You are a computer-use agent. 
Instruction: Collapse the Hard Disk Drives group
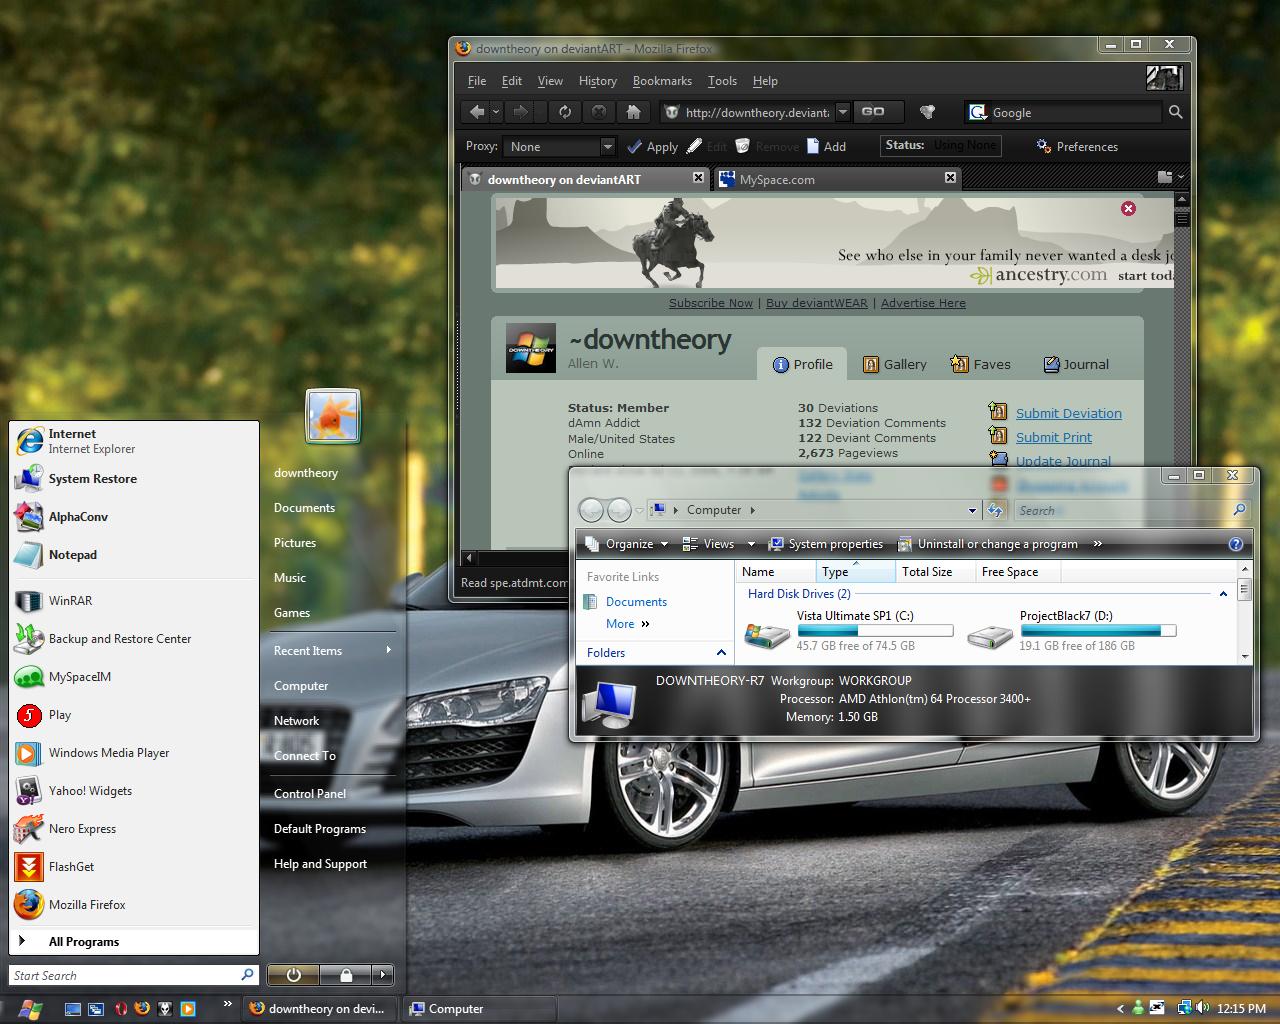pos(1223,594)
